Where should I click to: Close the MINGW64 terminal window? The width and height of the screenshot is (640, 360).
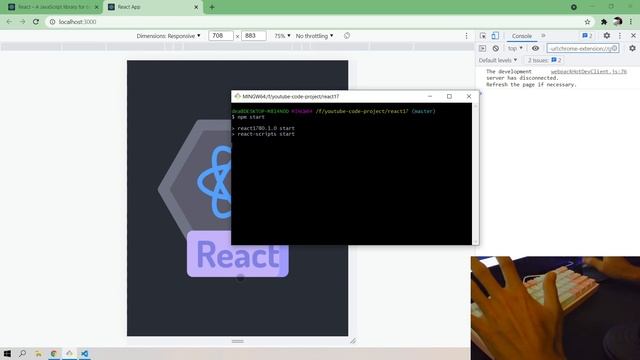469,96
